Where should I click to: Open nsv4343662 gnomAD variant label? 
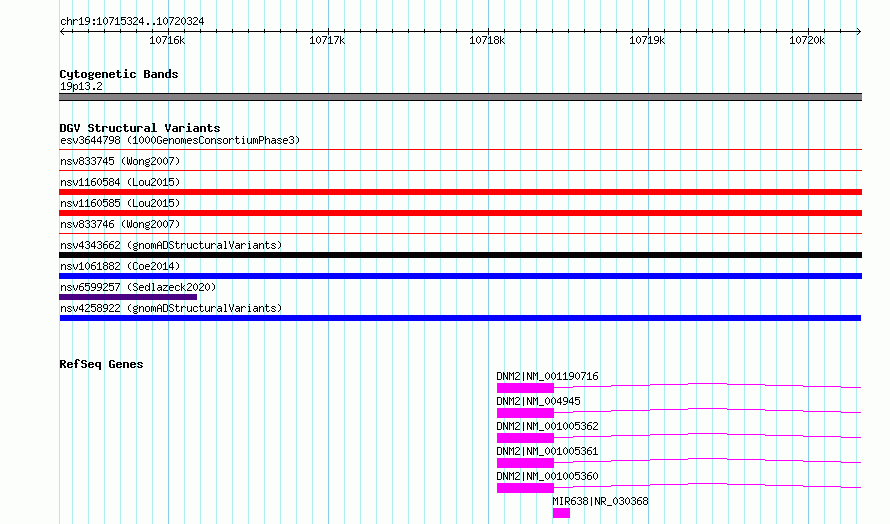coord(171,245)
